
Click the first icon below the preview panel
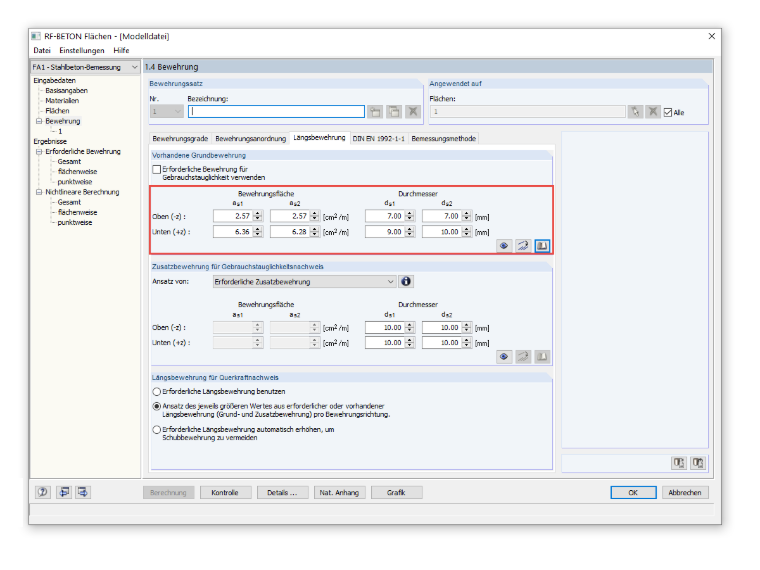(x=679, y=463)
